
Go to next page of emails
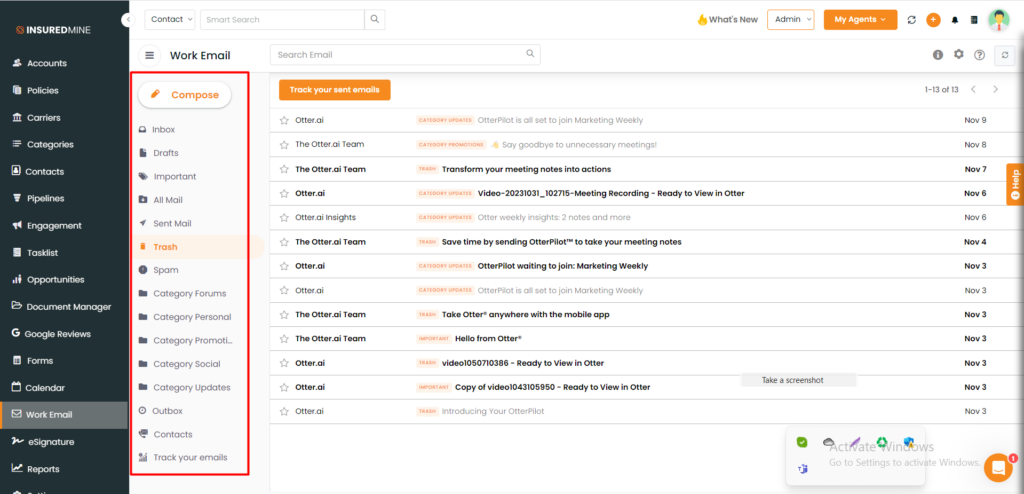995,90
